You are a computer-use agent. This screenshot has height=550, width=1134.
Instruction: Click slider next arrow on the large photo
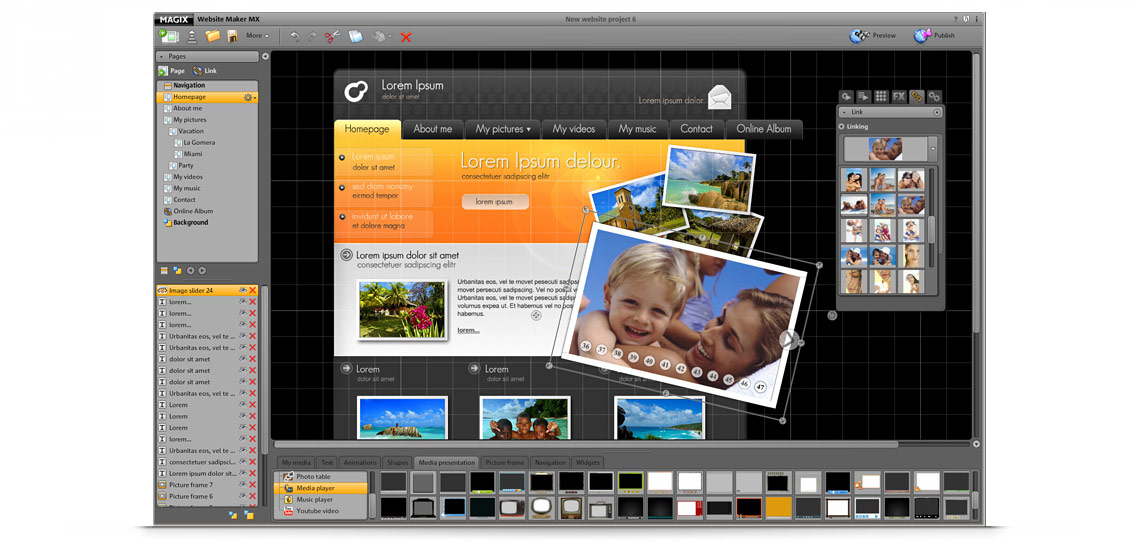coord(789,338)
